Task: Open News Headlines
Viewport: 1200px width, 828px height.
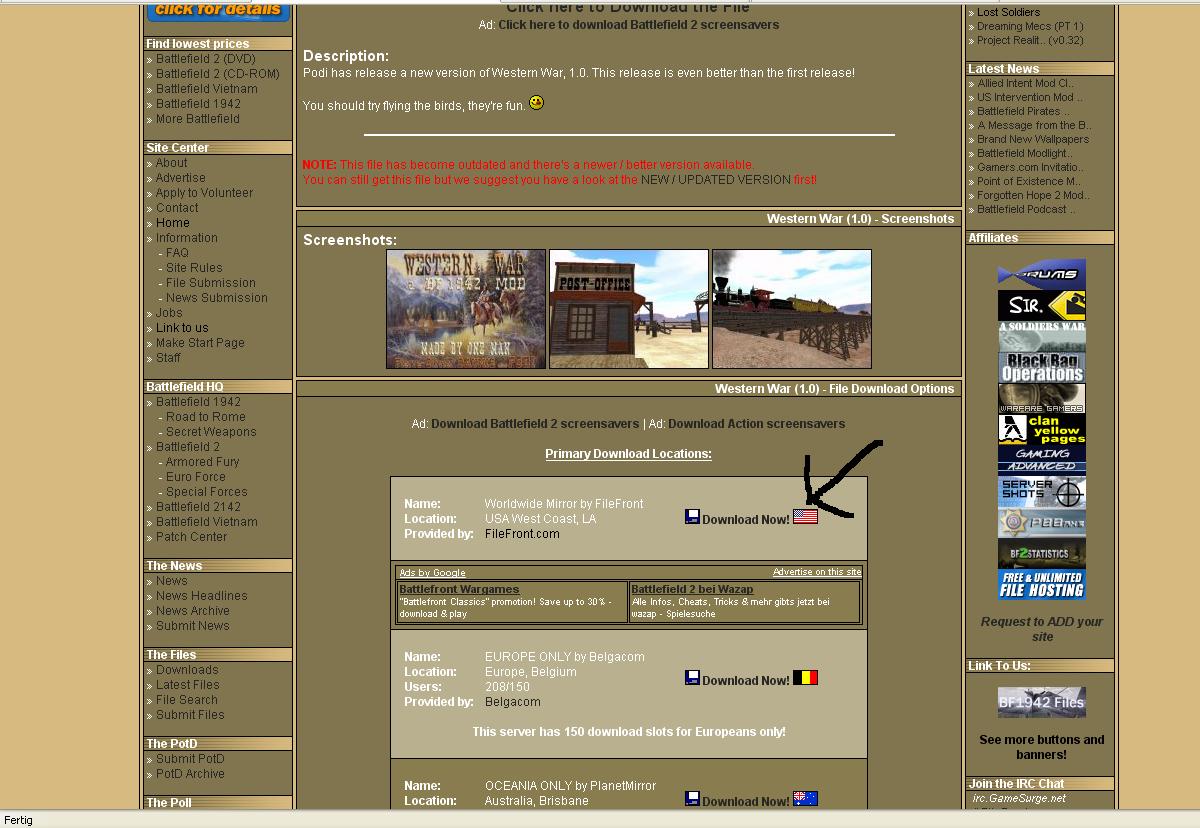Action: click(x=202, y=596)
